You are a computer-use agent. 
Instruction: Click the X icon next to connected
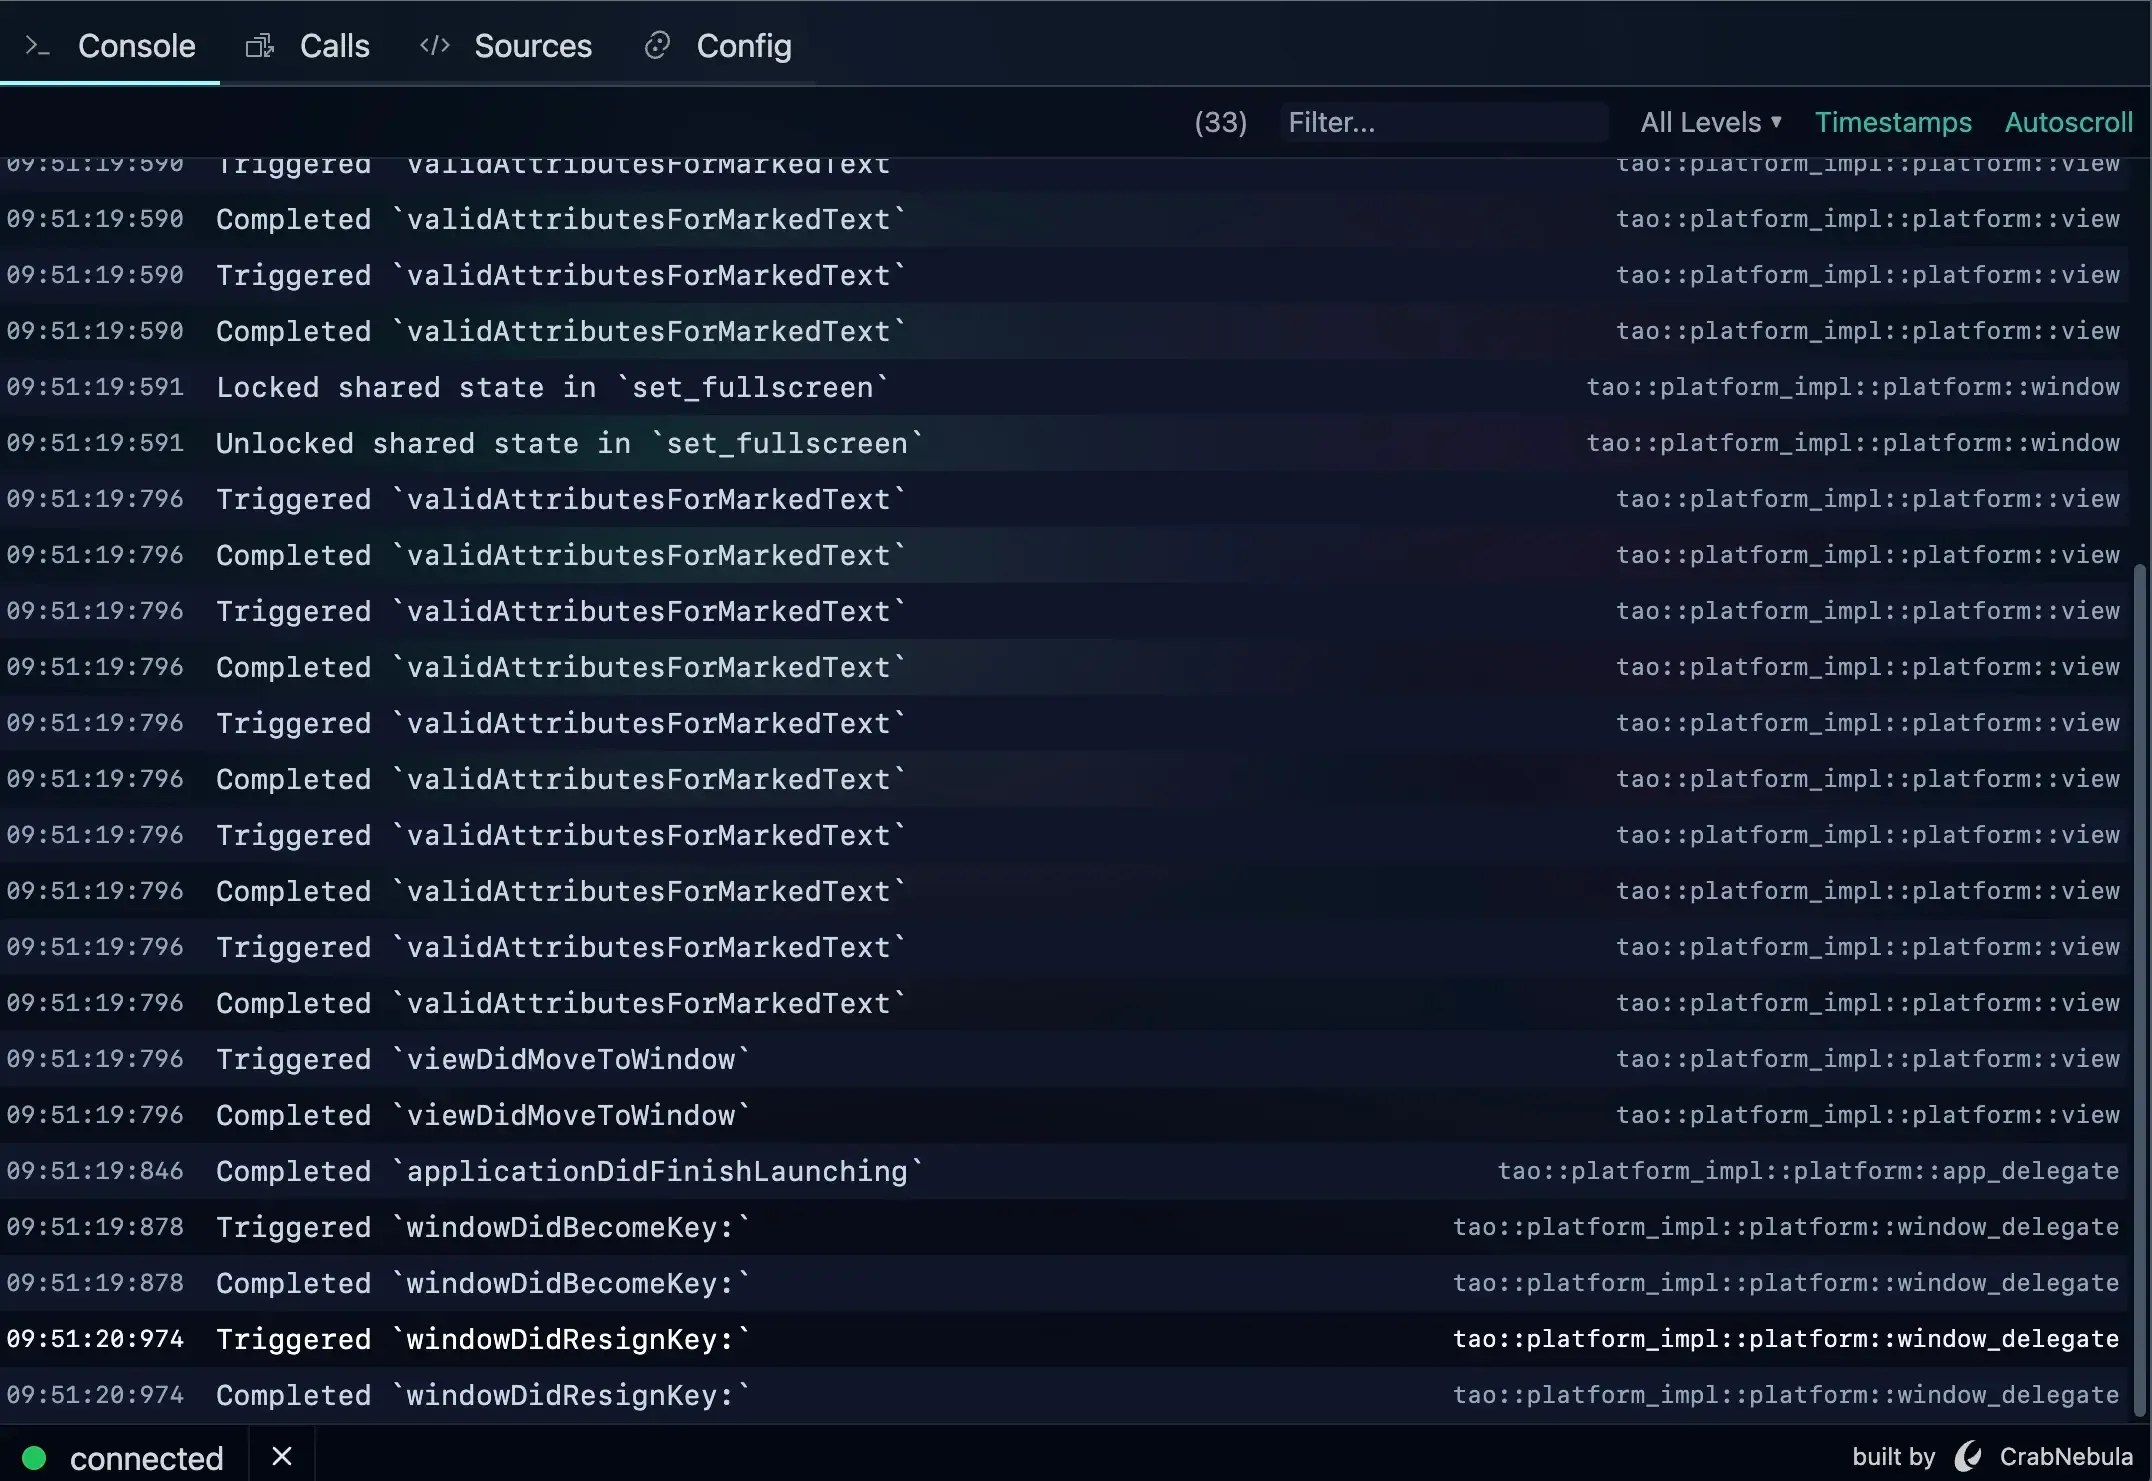[x=282, y=1457]
